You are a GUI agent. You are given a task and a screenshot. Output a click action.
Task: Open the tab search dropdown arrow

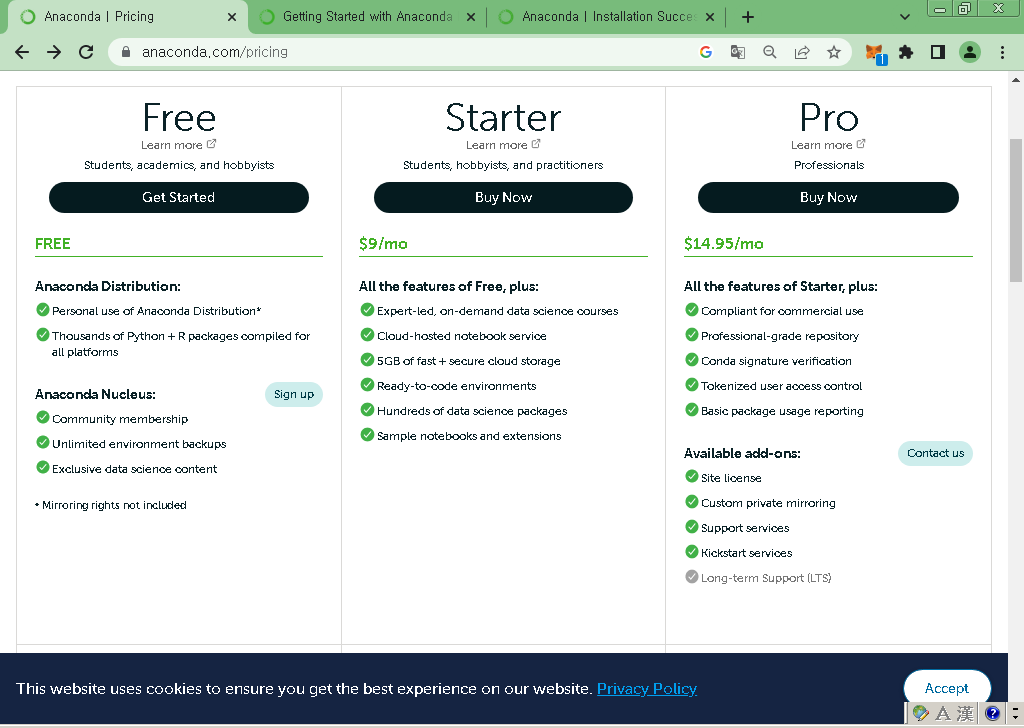pos(904,17)
